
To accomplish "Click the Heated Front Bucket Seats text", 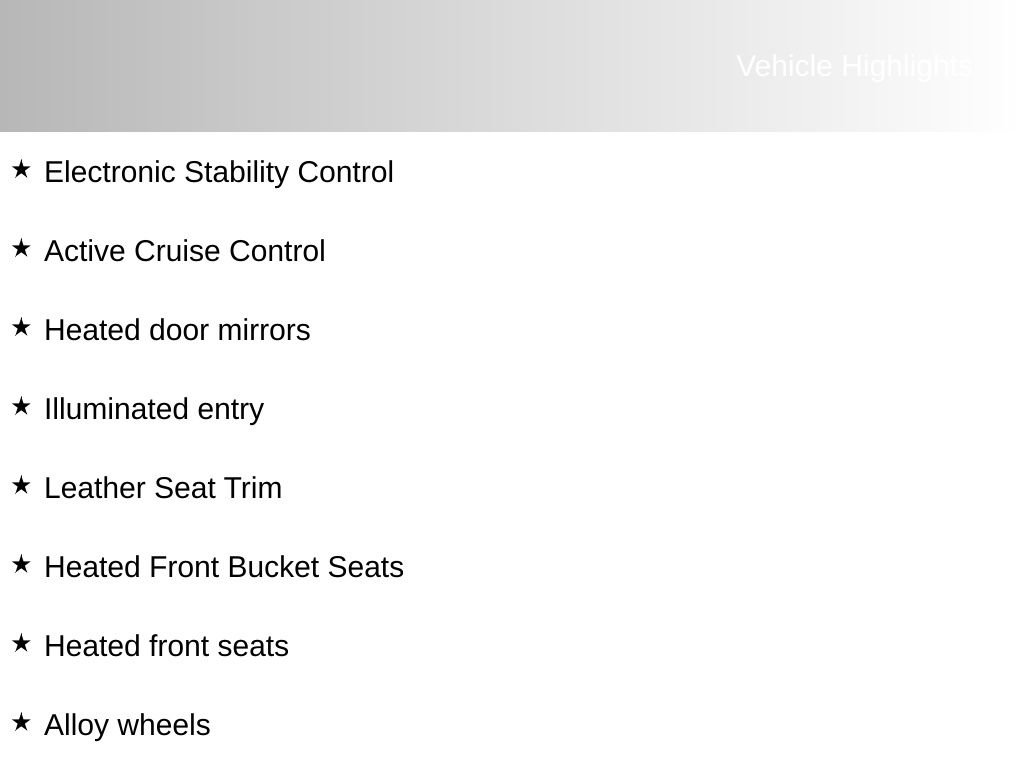I will (224, 568).
